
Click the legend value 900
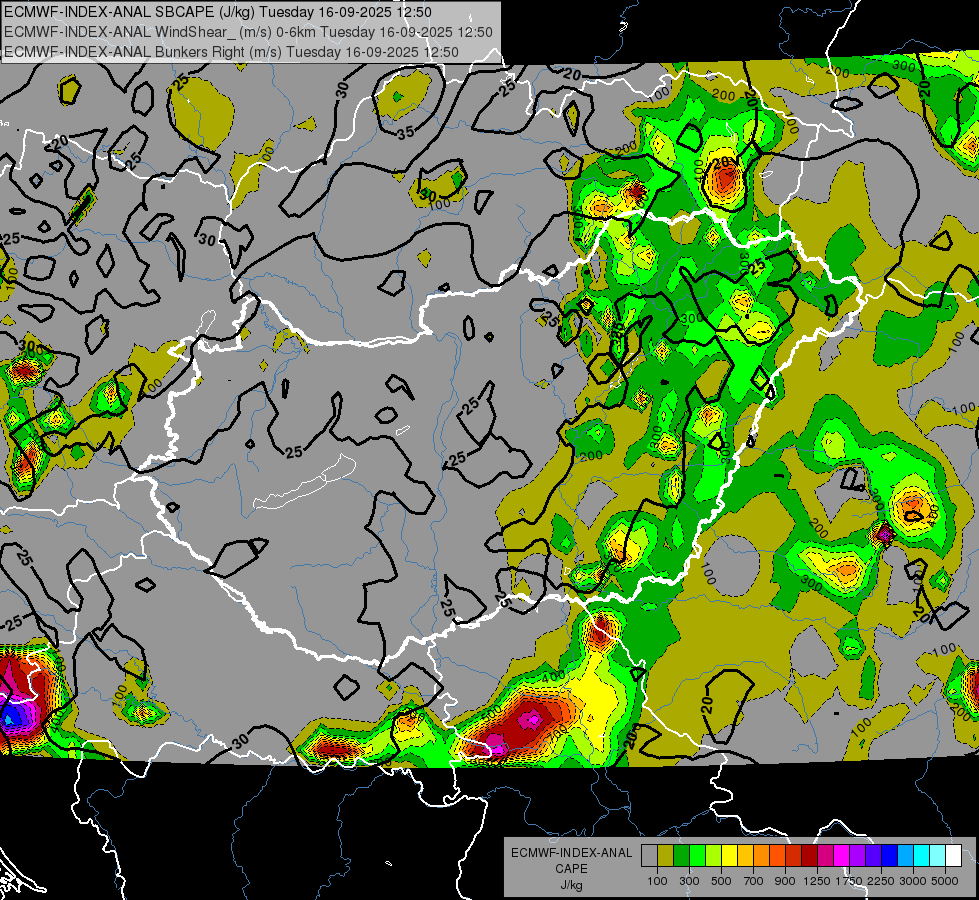785,881
